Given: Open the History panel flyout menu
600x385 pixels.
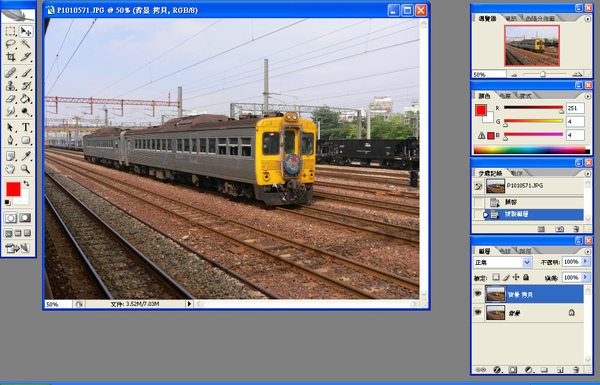Looking at the screenshot, I should click(588, 173).
